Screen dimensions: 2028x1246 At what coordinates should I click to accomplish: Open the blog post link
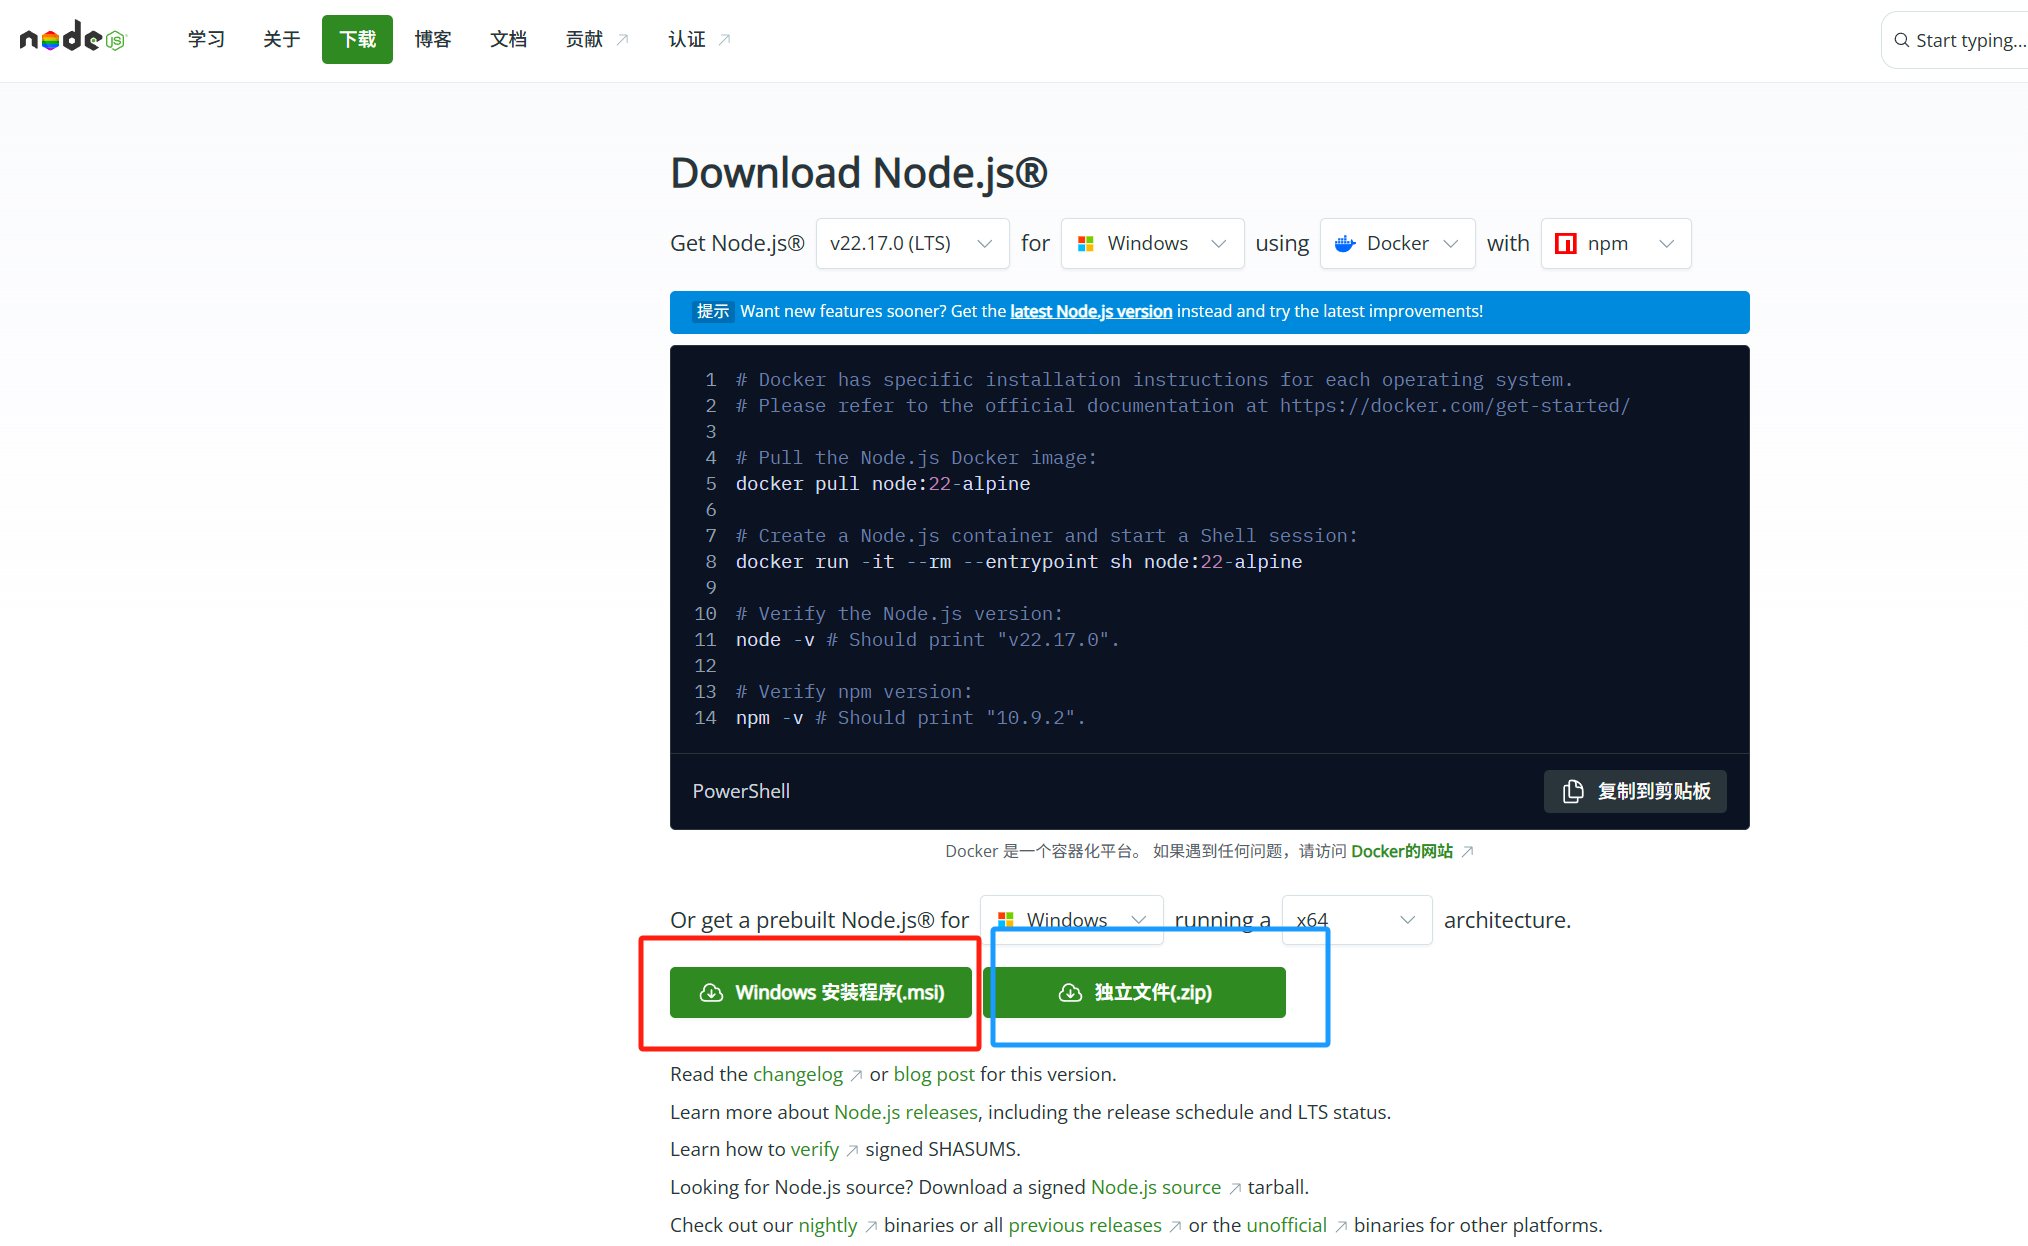934,1074
